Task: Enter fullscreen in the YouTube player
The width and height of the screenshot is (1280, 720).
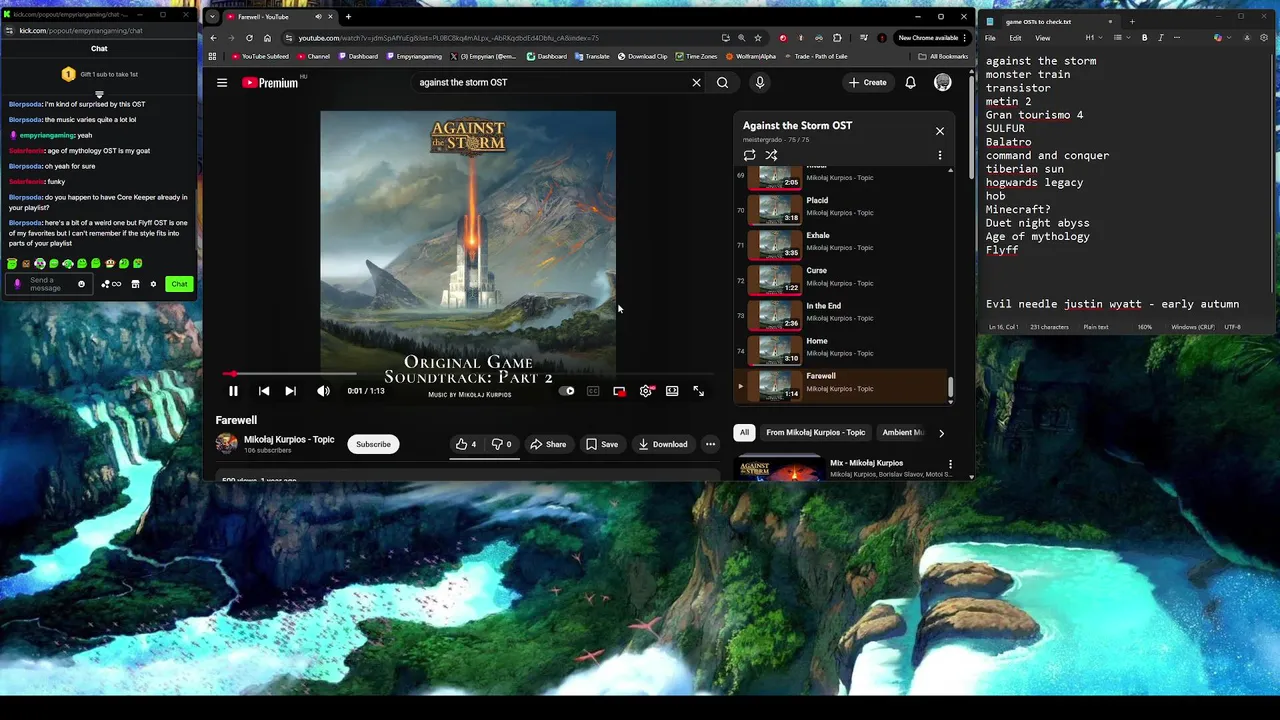Action: (698, 391)
